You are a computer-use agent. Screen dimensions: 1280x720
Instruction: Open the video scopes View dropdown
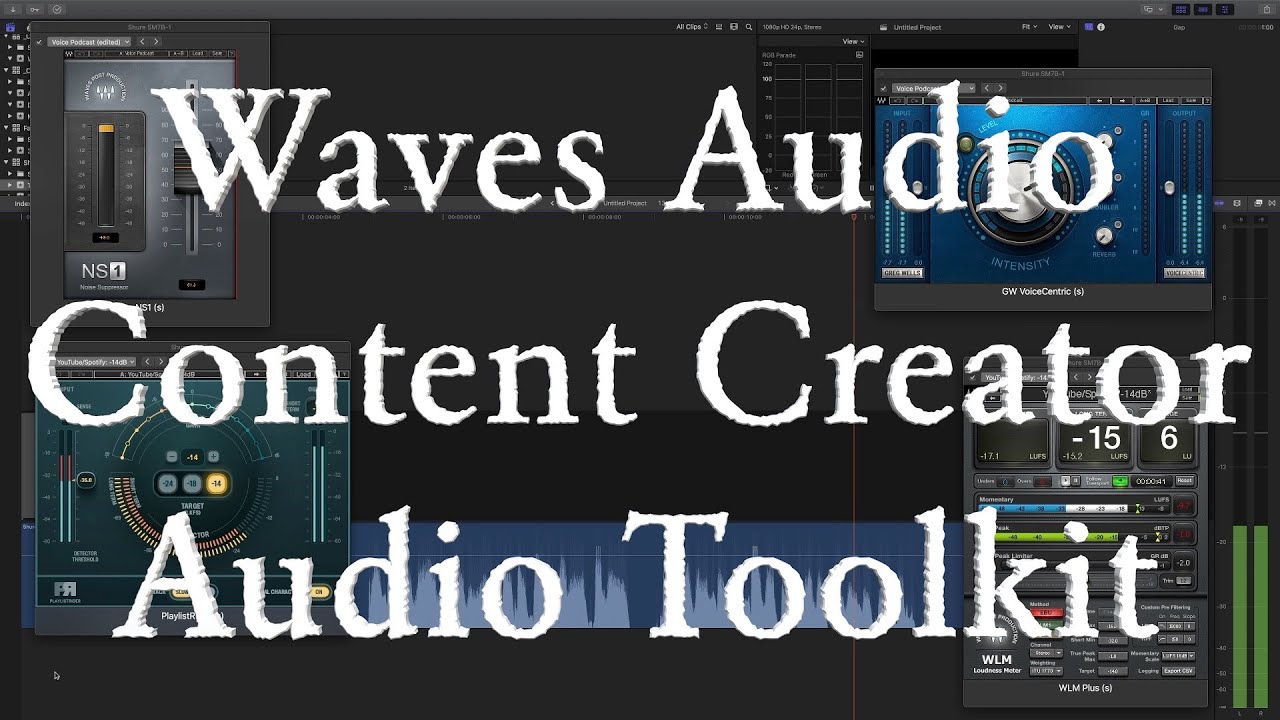(853, 41)
